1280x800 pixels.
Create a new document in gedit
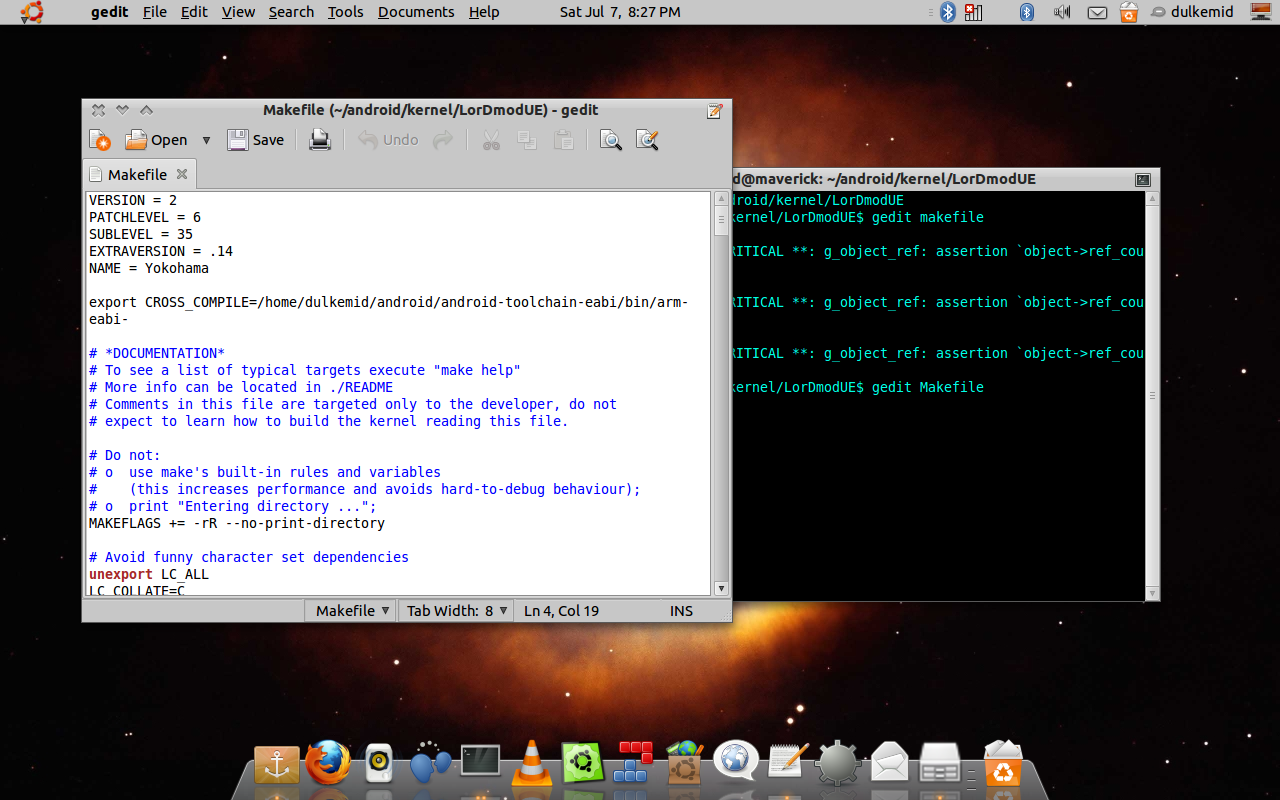pos(100,140)
